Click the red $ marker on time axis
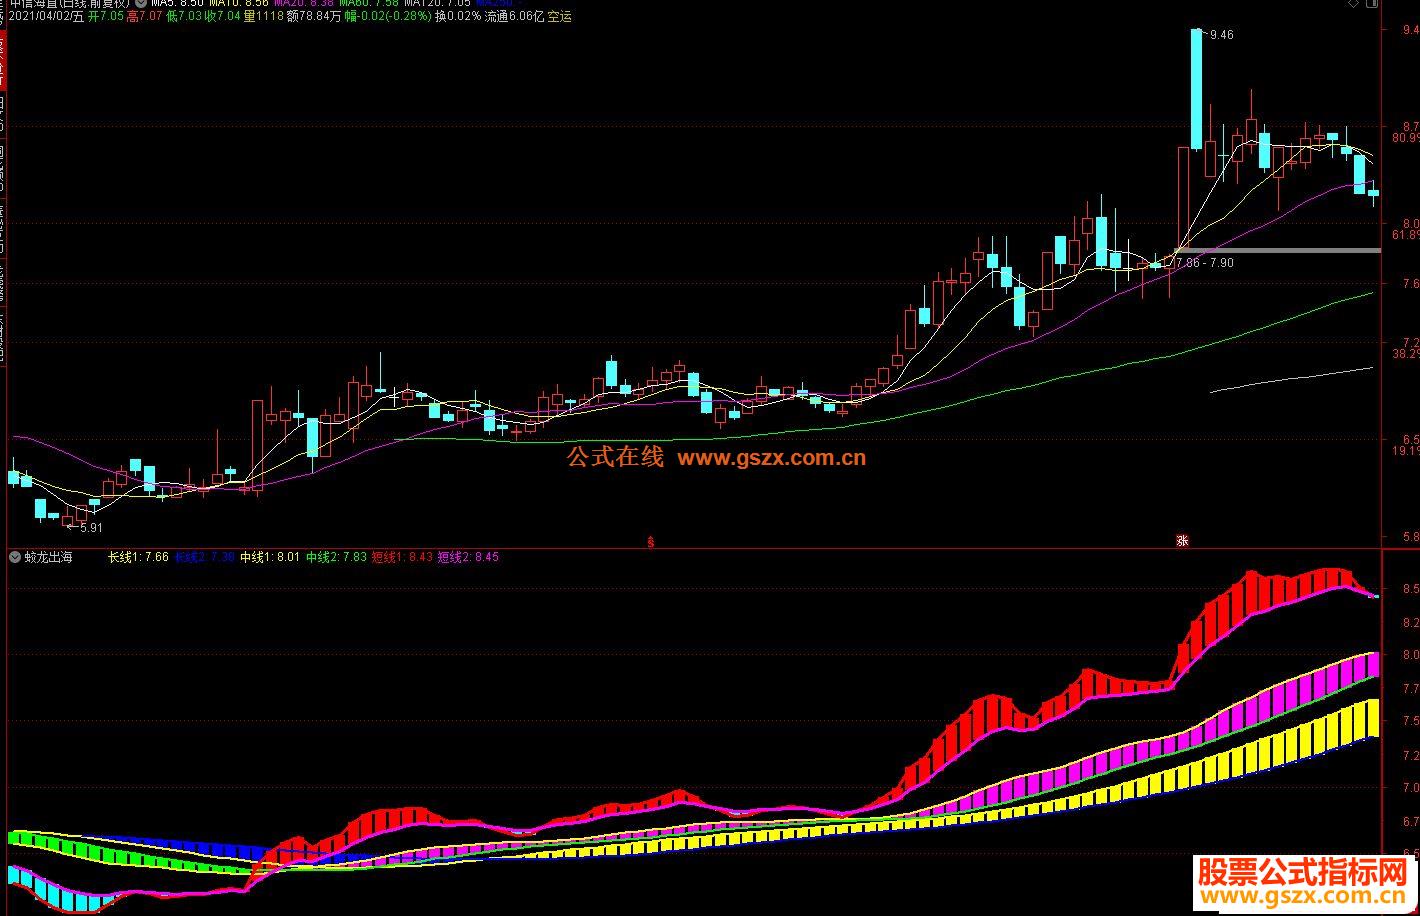Image resolution: width=1420 pixels, height=916 pixels. (651, 542)
